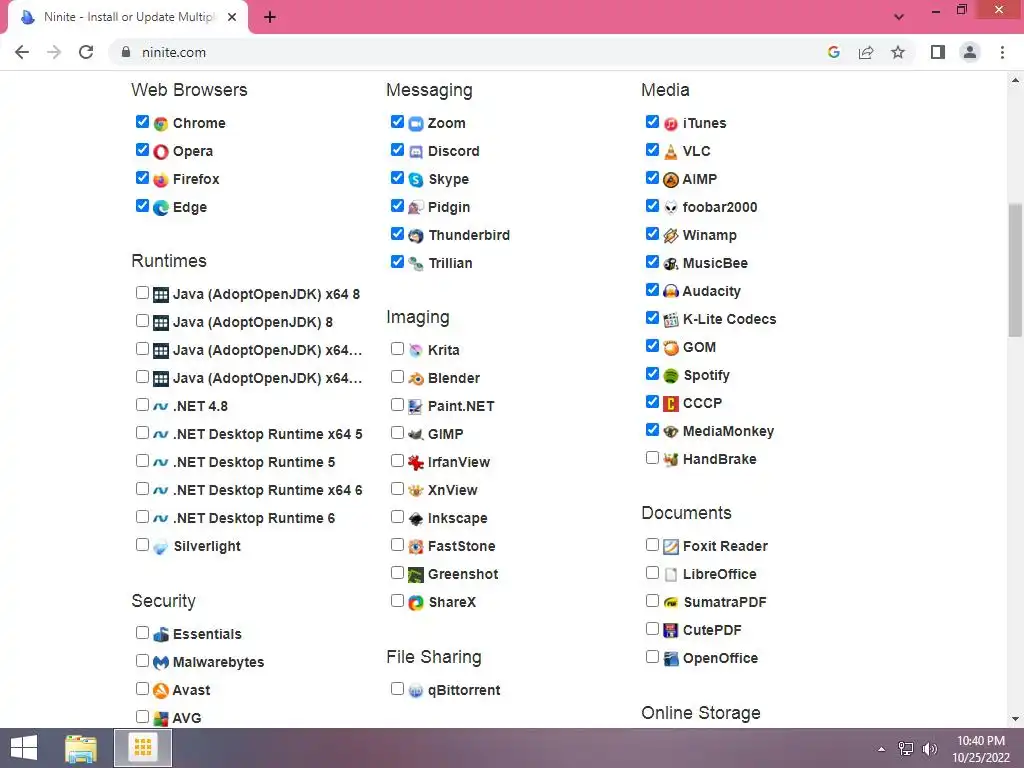Click the Chrome app icon
The height and width of the screenshot is (768, 1024).
pyautogui.click(x=161, y=123)
